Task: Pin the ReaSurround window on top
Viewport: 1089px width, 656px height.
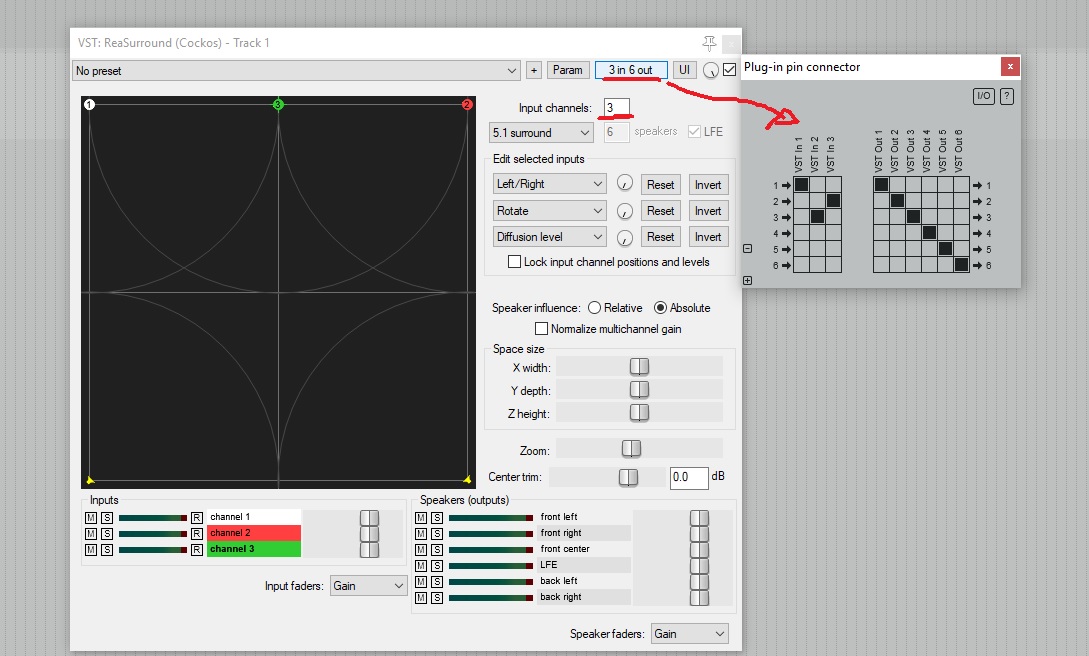Action: (710, 42)
